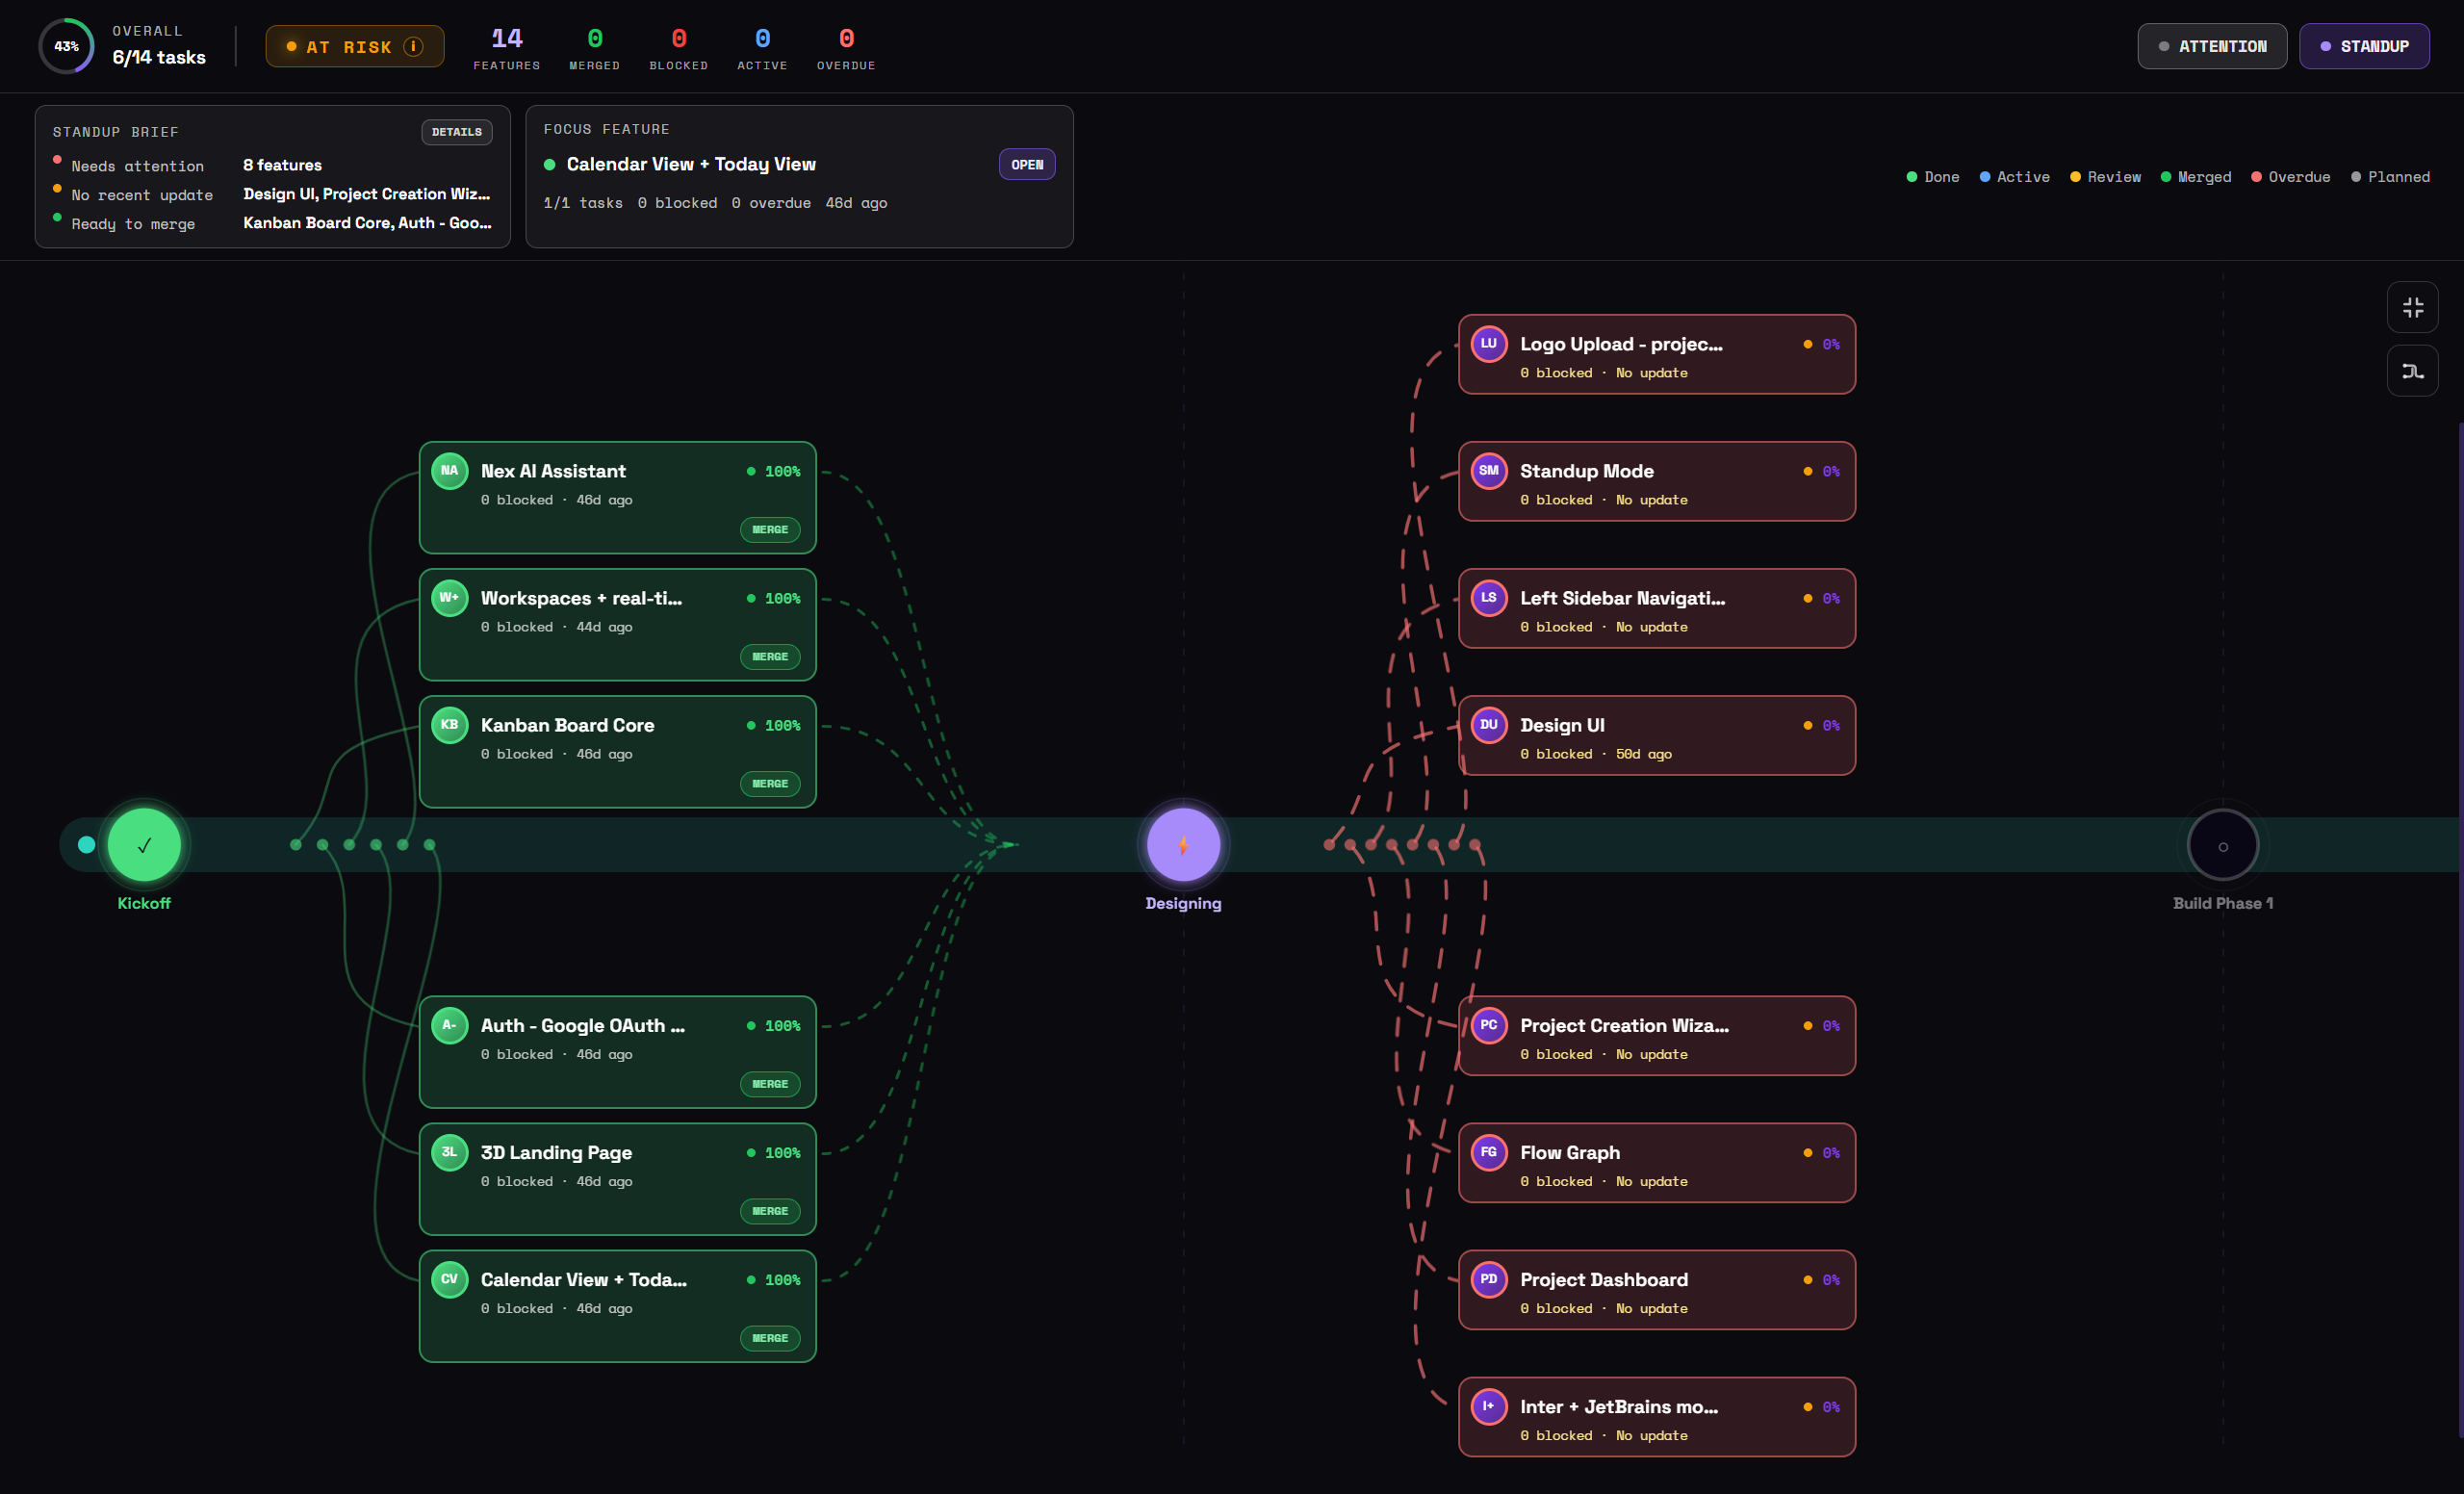This screenshot has width=2464, height=1494.
Task: Click the AT RISK info icon
Action: [x=413, y=47]
